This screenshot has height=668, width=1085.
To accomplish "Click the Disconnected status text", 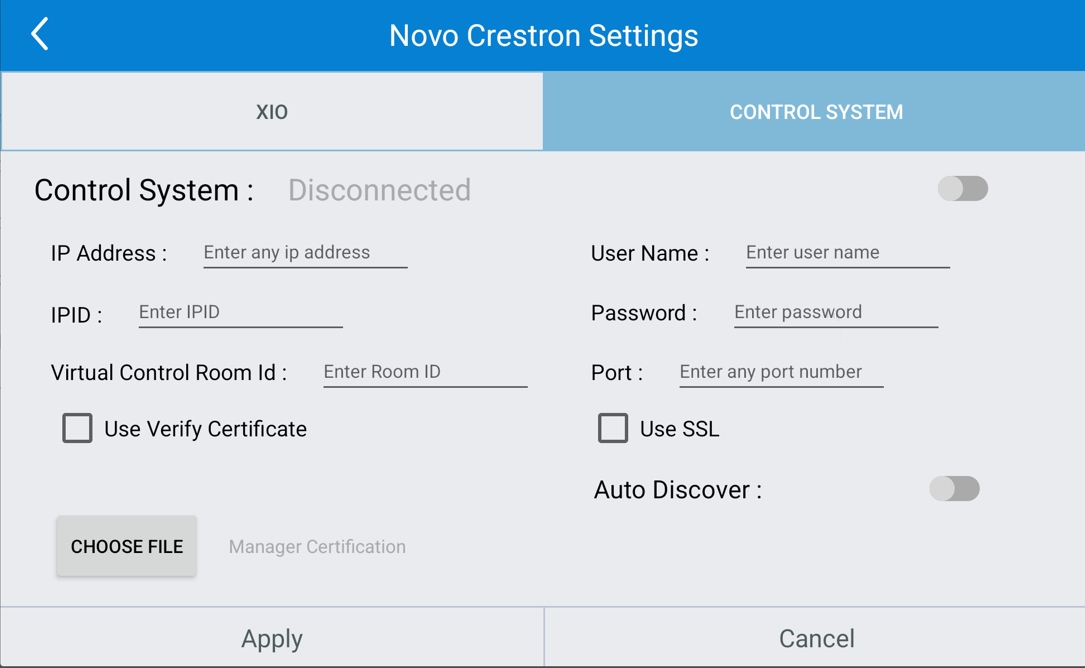I will (379, 190).
